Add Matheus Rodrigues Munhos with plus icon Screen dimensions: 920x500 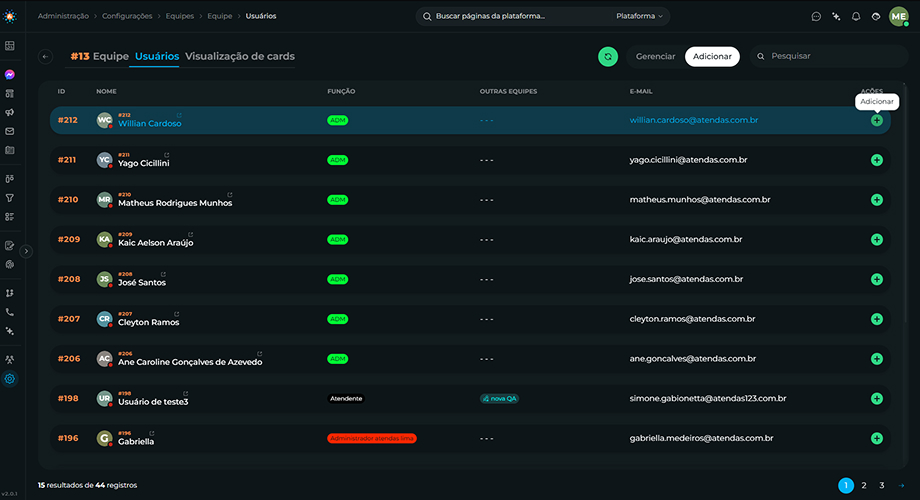pos(877,200)
